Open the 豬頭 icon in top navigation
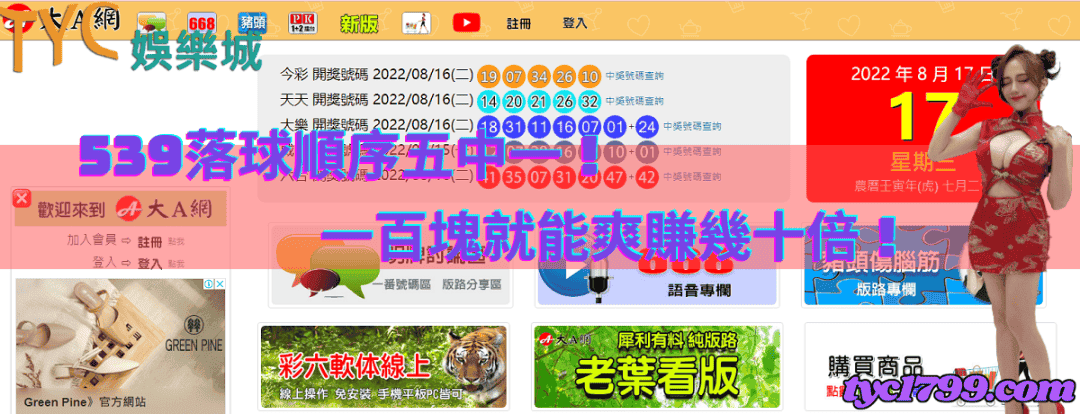 pos(252,23)
